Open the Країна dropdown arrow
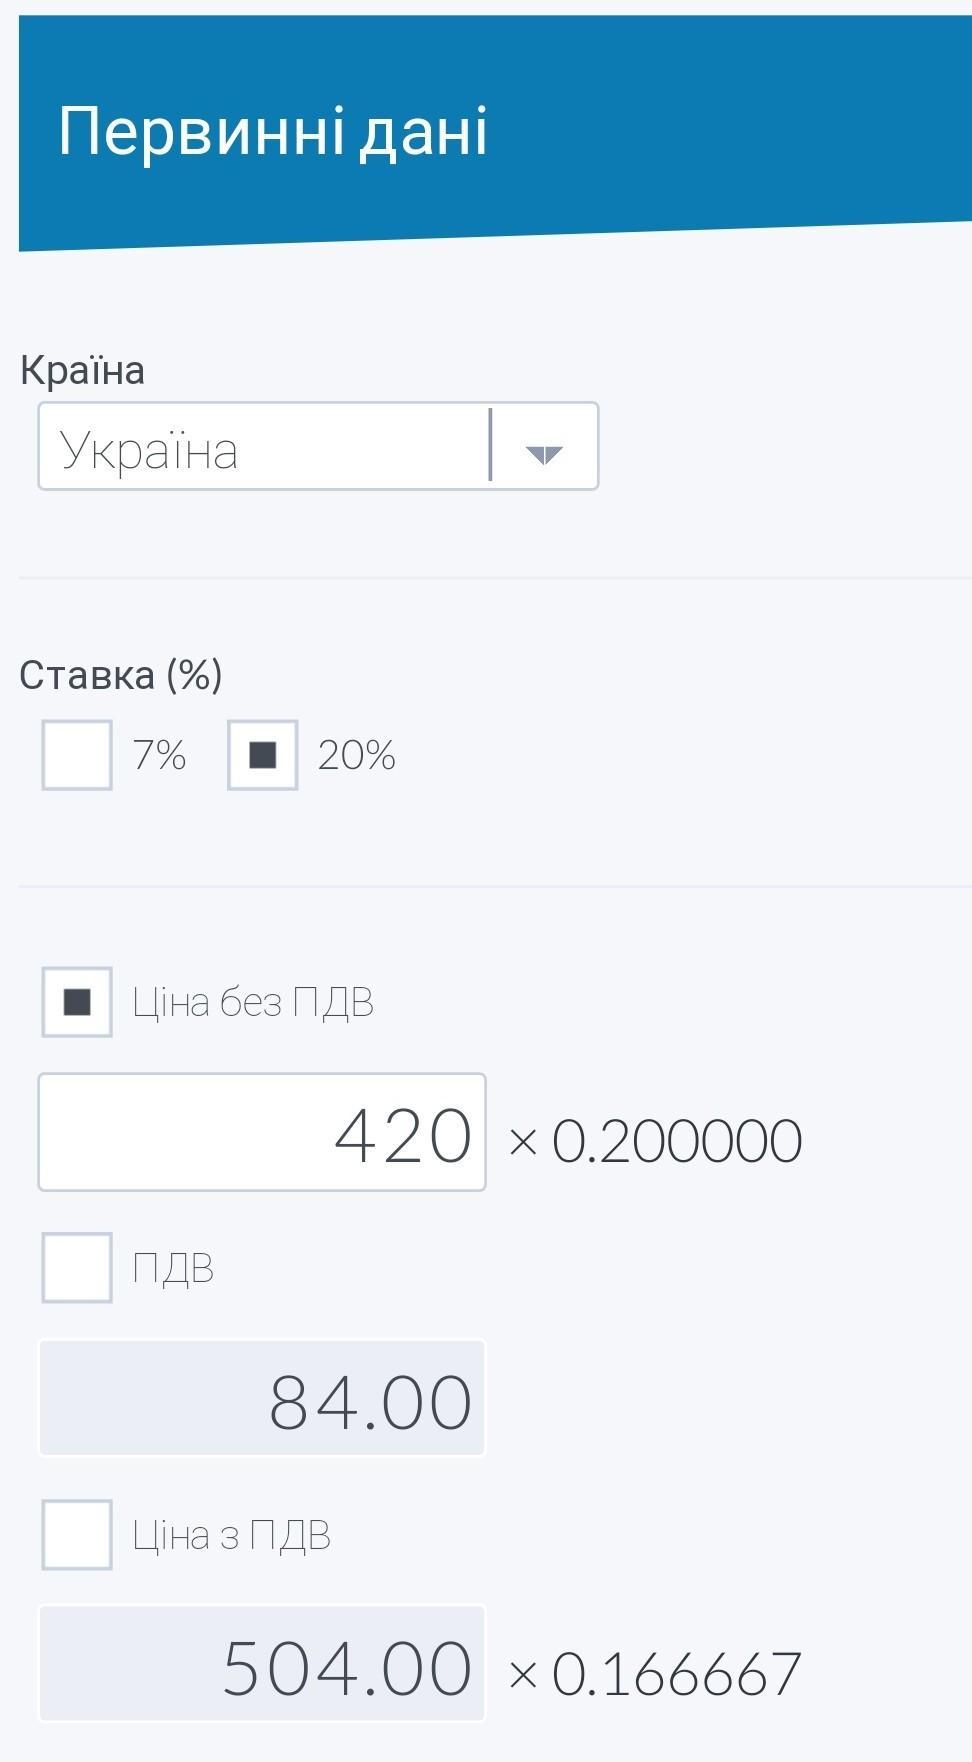The width and height of the screenshot is (972, 1762). click(x=544, y=453)
